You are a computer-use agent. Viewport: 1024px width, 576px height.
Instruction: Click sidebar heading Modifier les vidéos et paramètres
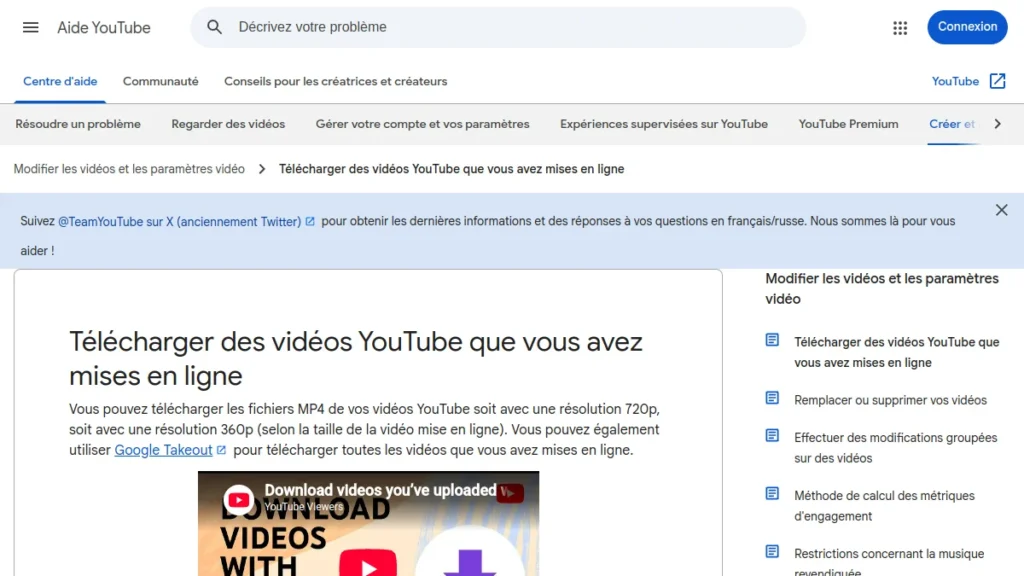pos(882,289)
